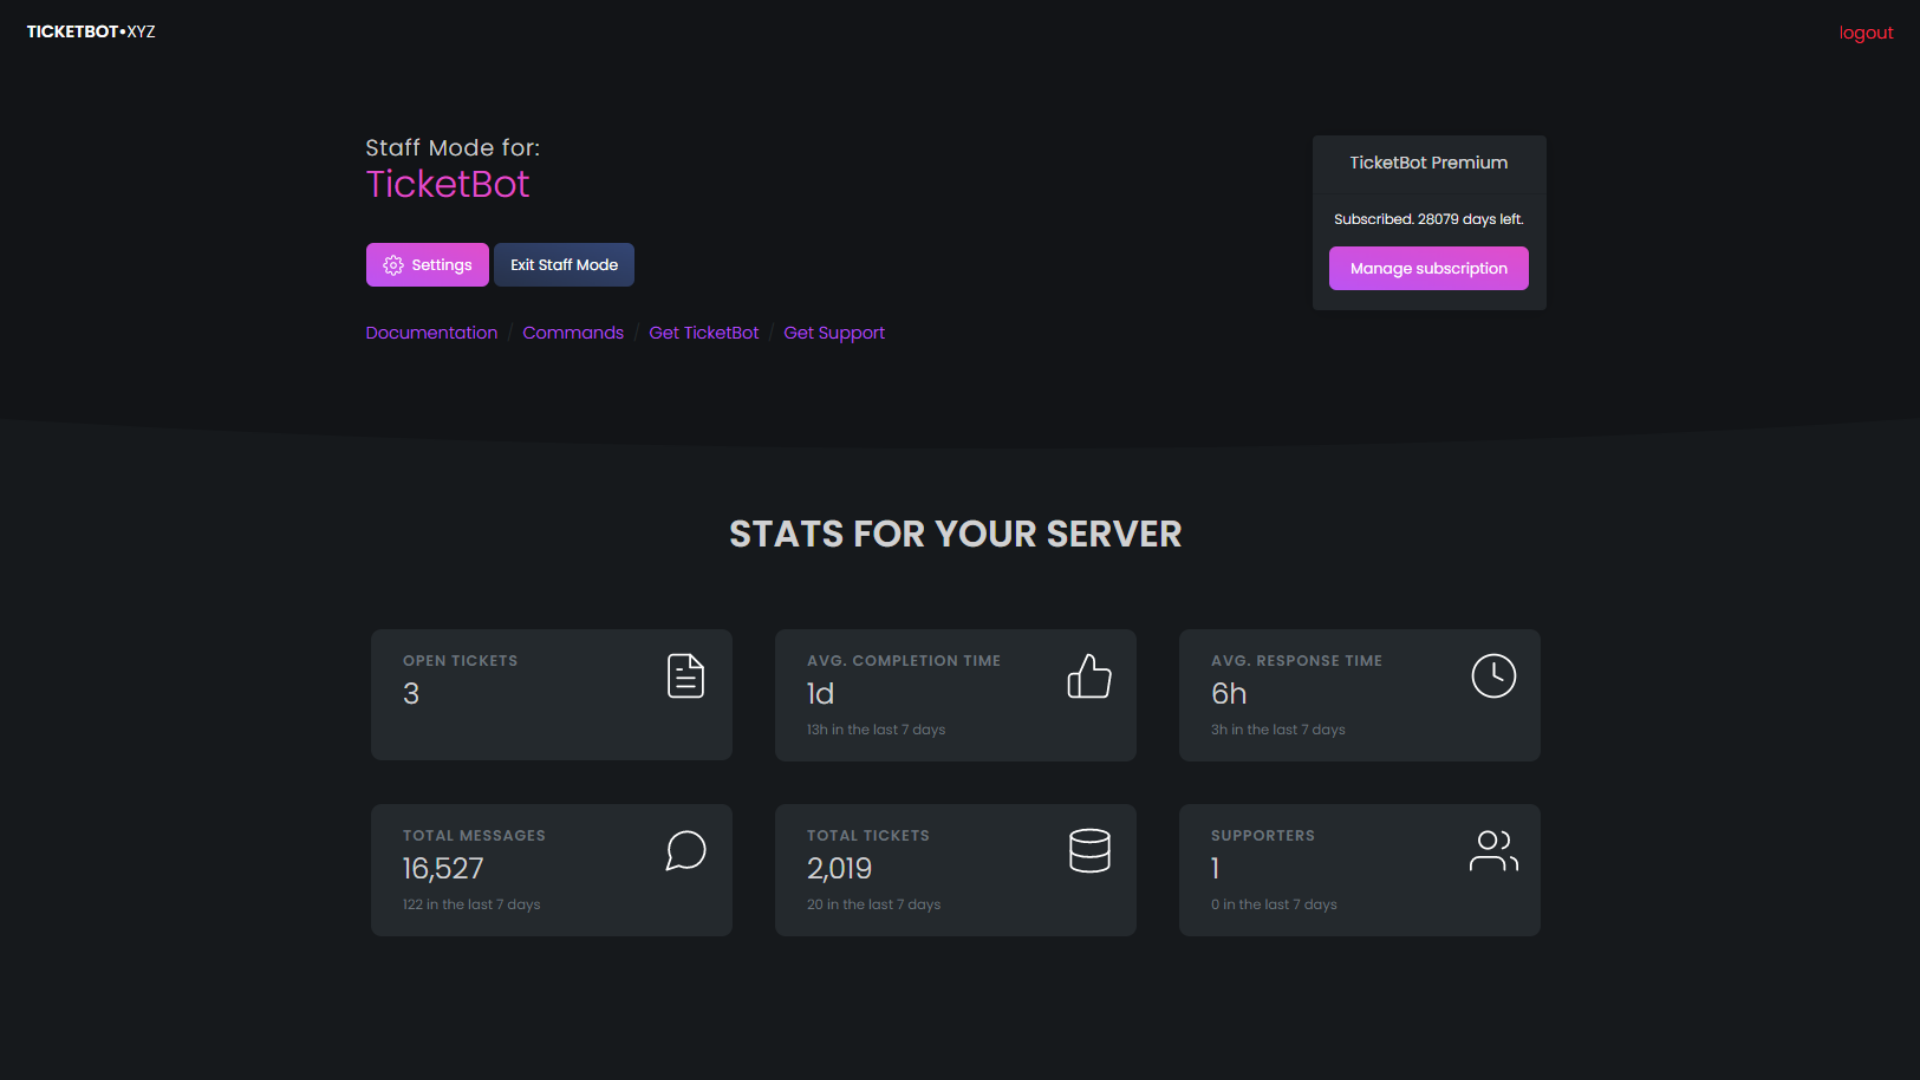Click the TicketBot Premium card title
Screen dimensions: 1920x1080
(x=1428, y=163)
